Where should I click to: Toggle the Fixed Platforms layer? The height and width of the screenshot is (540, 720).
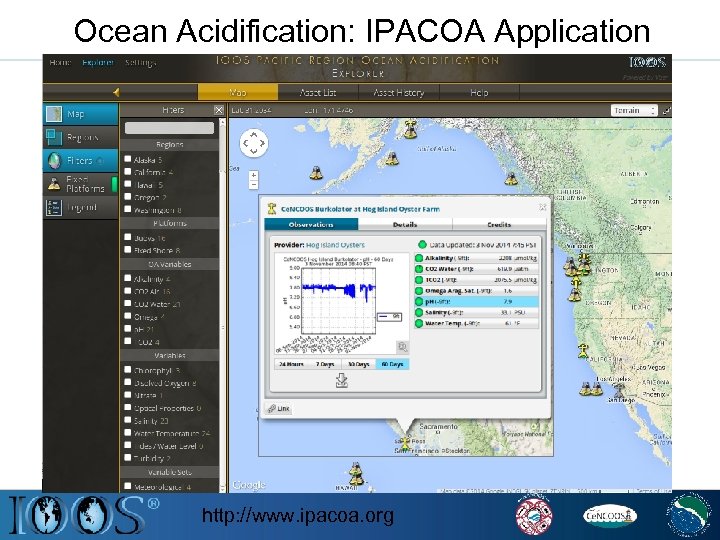click(x=81, y=184)
